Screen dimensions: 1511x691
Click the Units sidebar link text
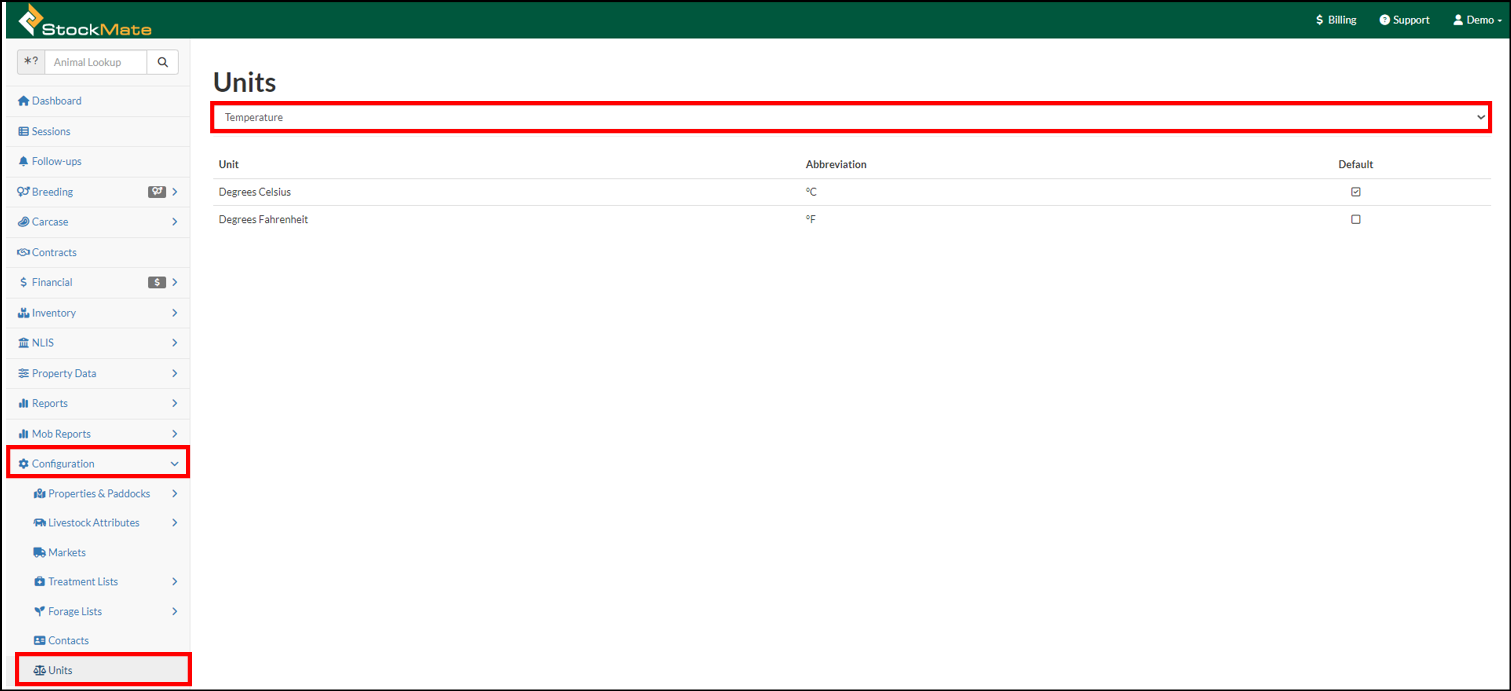click(x=60, y=670)
